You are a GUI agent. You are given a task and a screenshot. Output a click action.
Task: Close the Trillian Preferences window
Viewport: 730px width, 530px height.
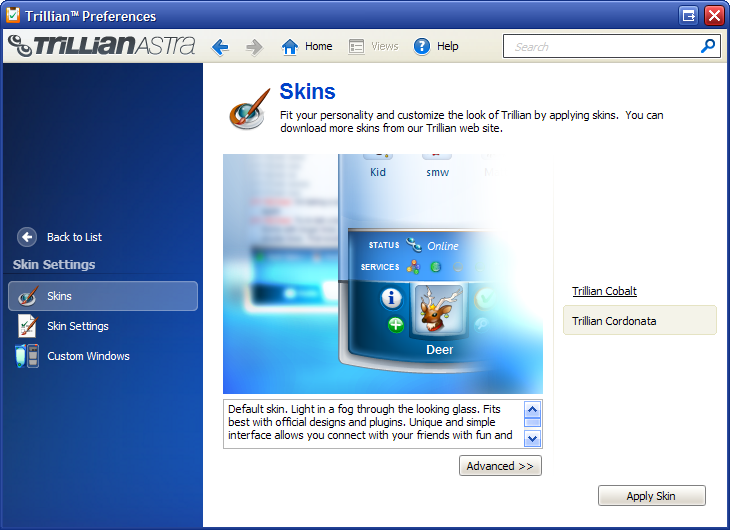pos(714,15)
